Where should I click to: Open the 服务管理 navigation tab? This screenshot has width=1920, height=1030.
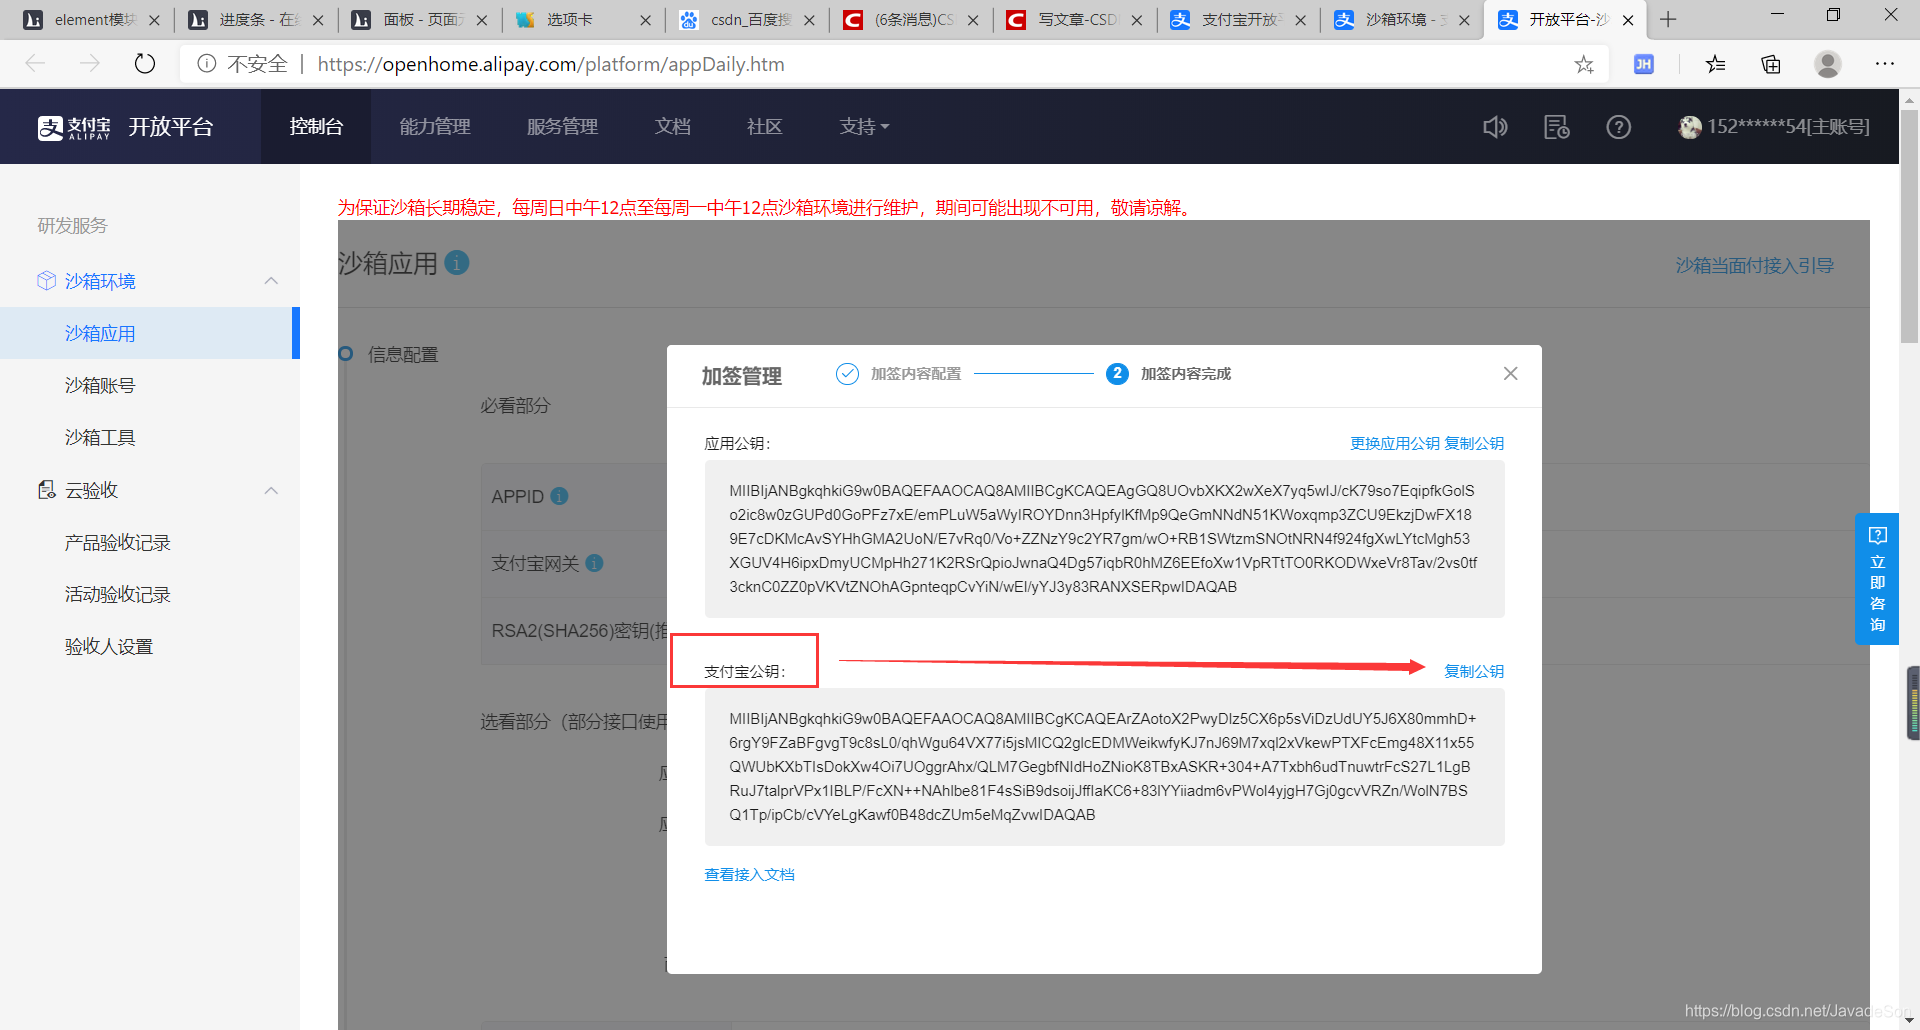tap(562, 126)
